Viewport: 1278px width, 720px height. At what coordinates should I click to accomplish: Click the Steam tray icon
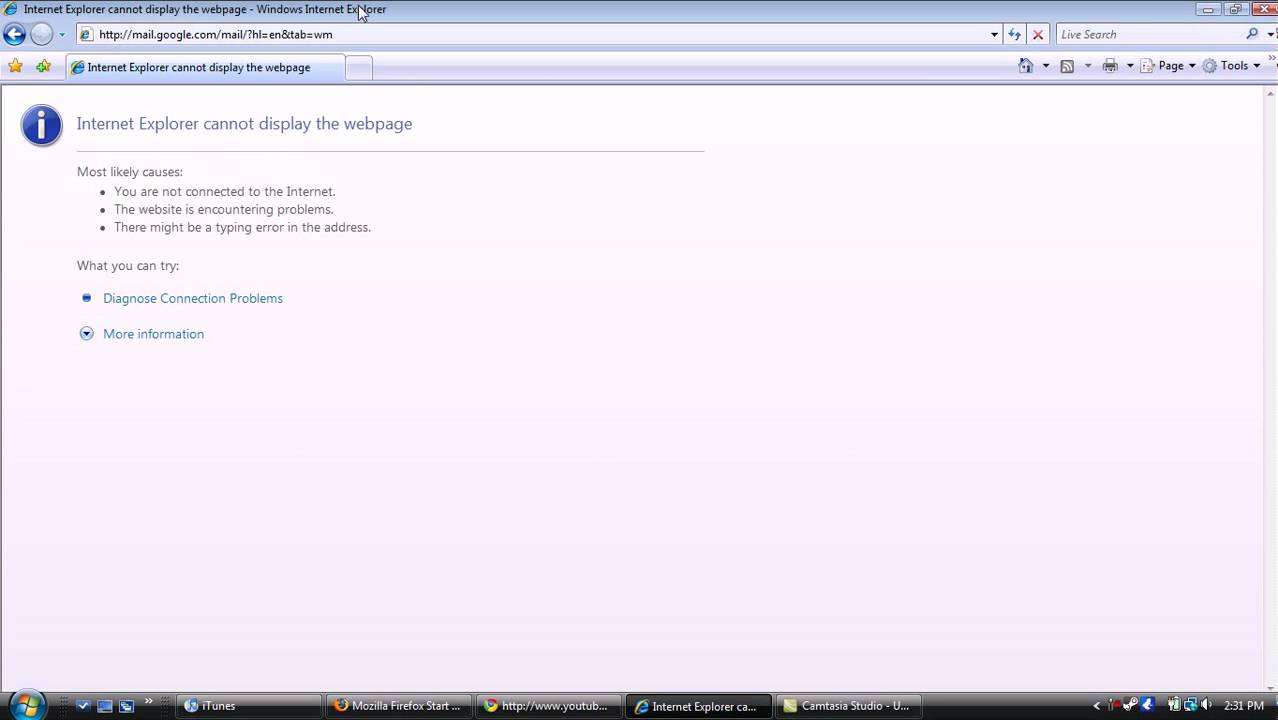(1131, 705)
